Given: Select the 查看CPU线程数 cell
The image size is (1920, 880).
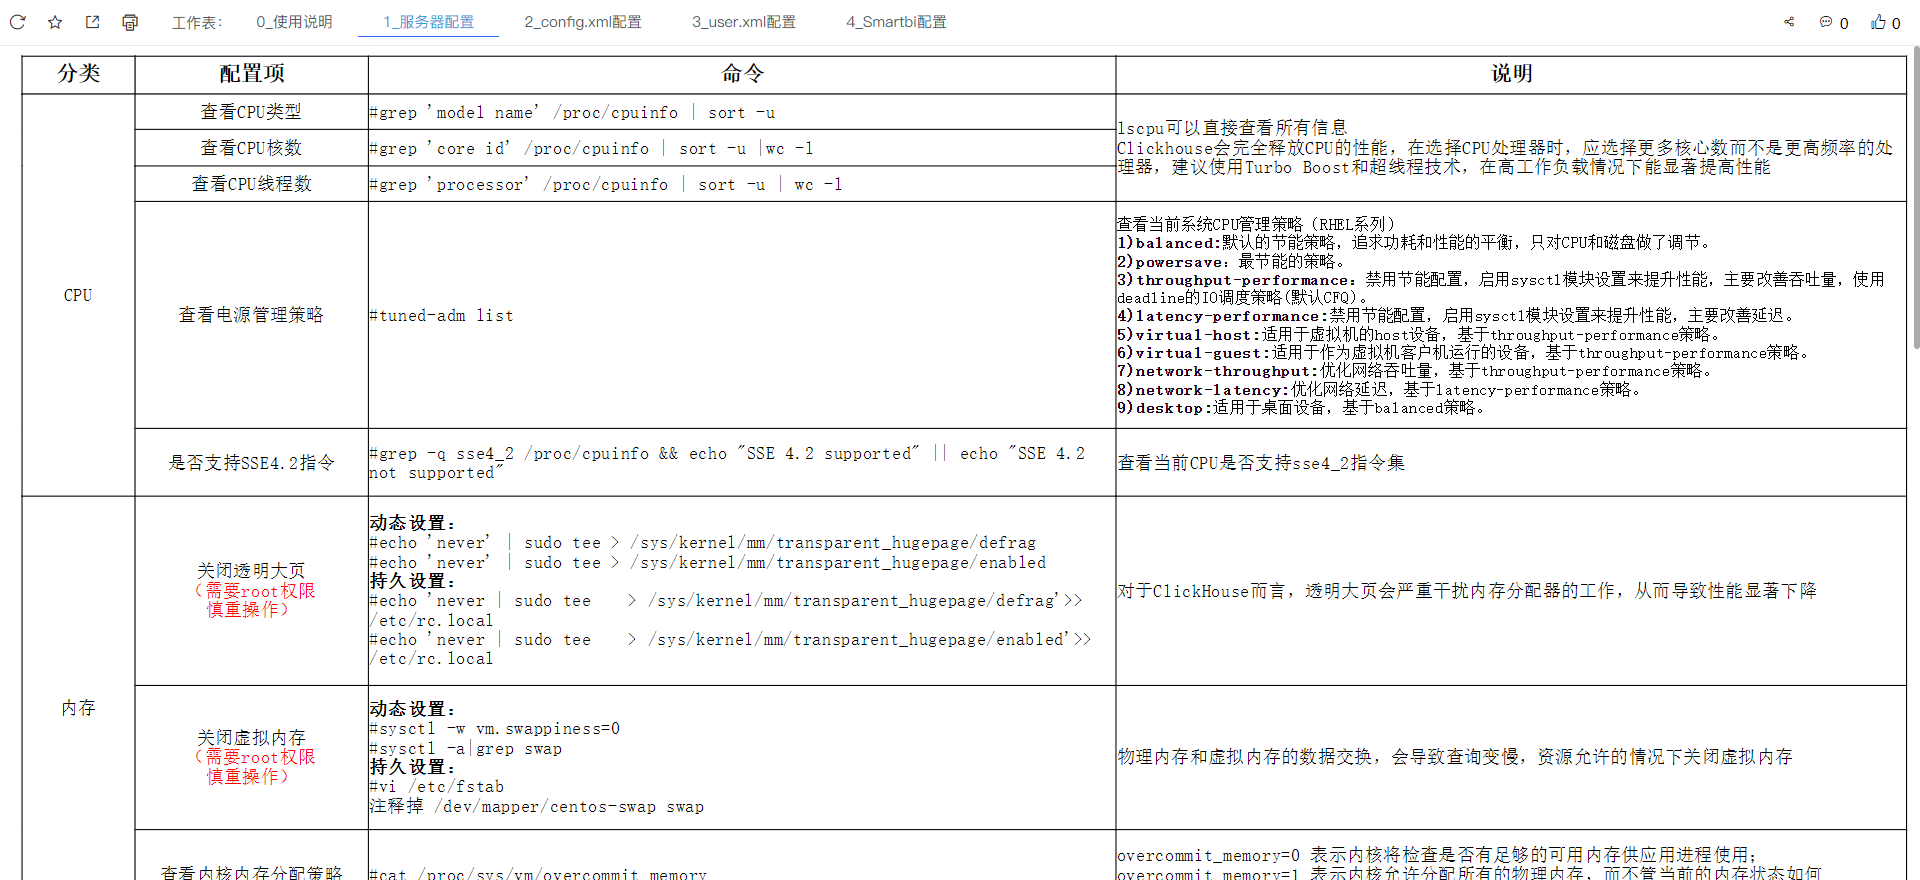Looking at the screenshot, I should click(252, 184).
